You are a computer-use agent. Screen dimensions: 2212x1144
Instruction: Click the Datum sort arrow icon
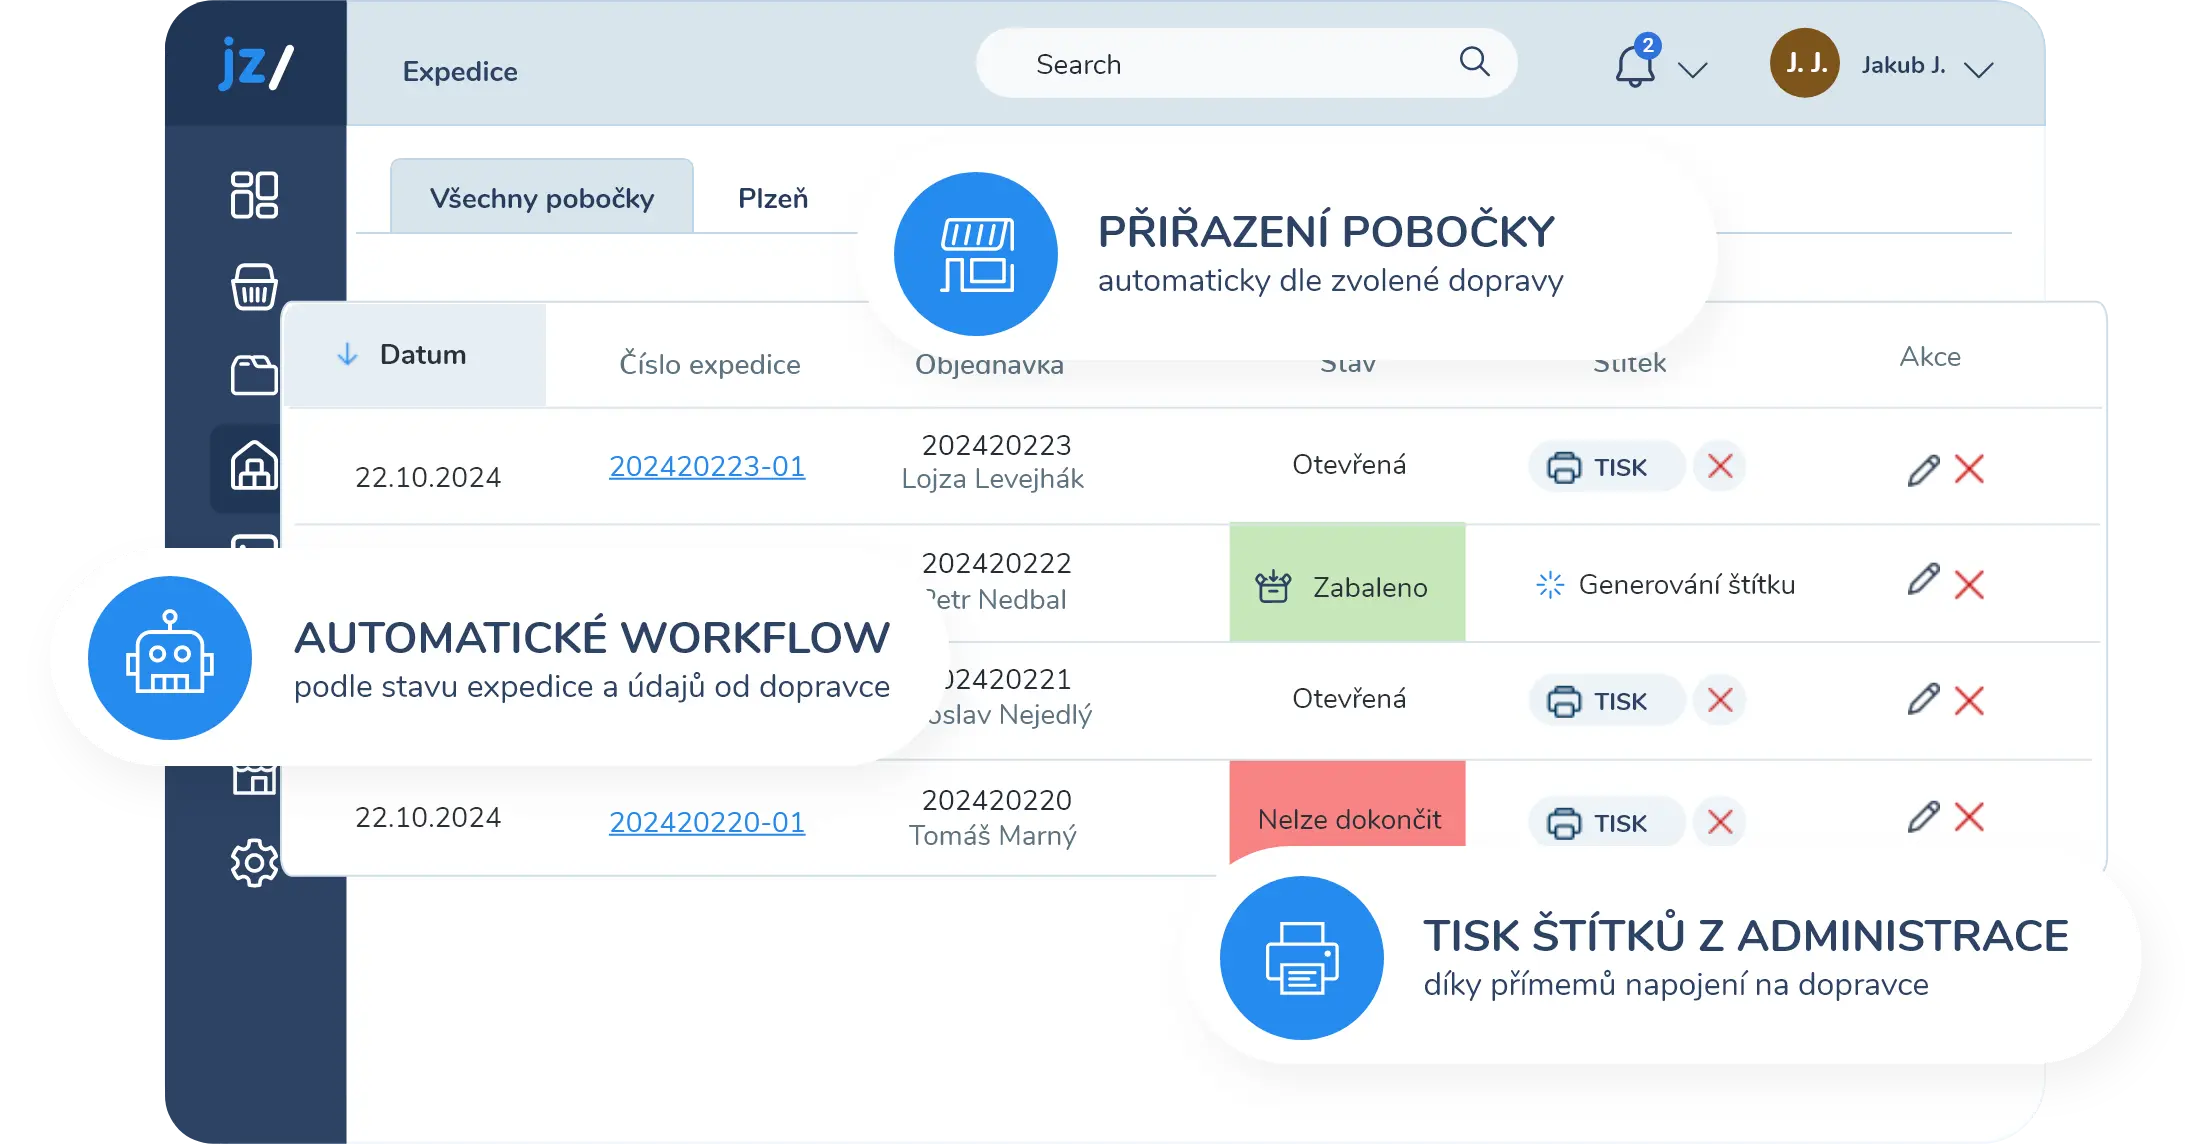point(347,354)
